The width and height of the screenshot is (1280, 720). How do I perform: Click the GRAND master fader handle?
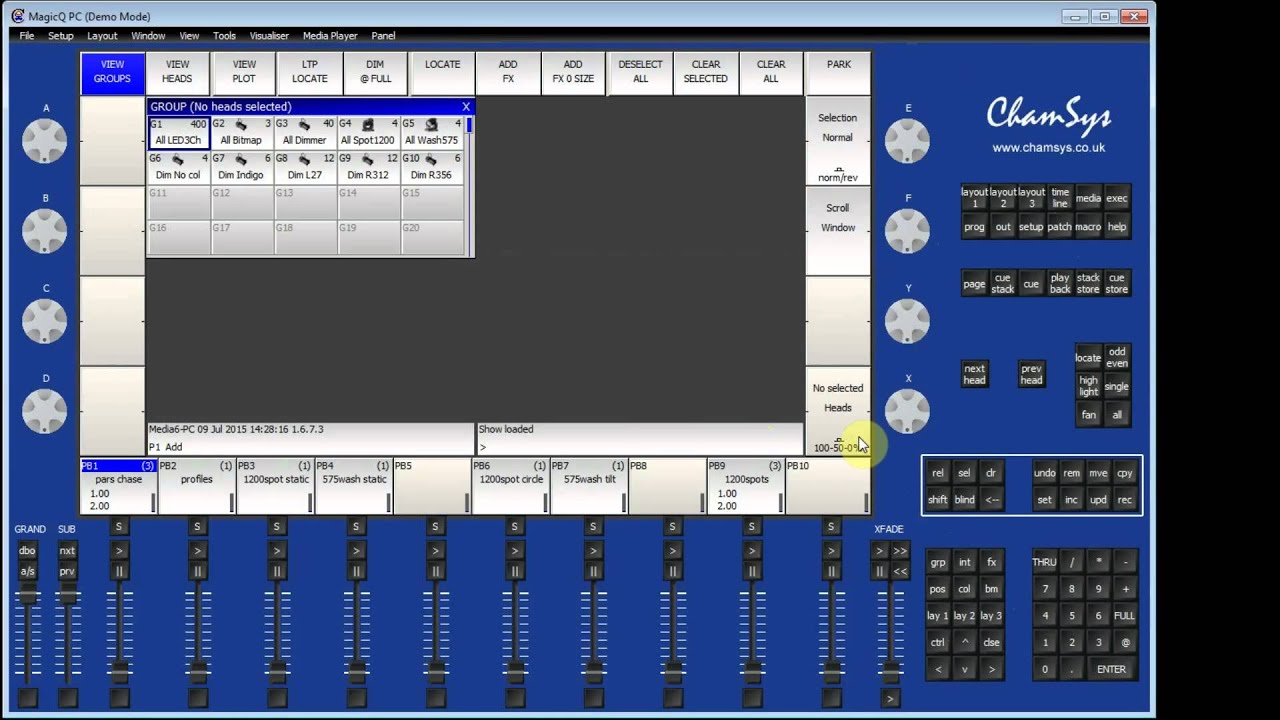point(27,597)
